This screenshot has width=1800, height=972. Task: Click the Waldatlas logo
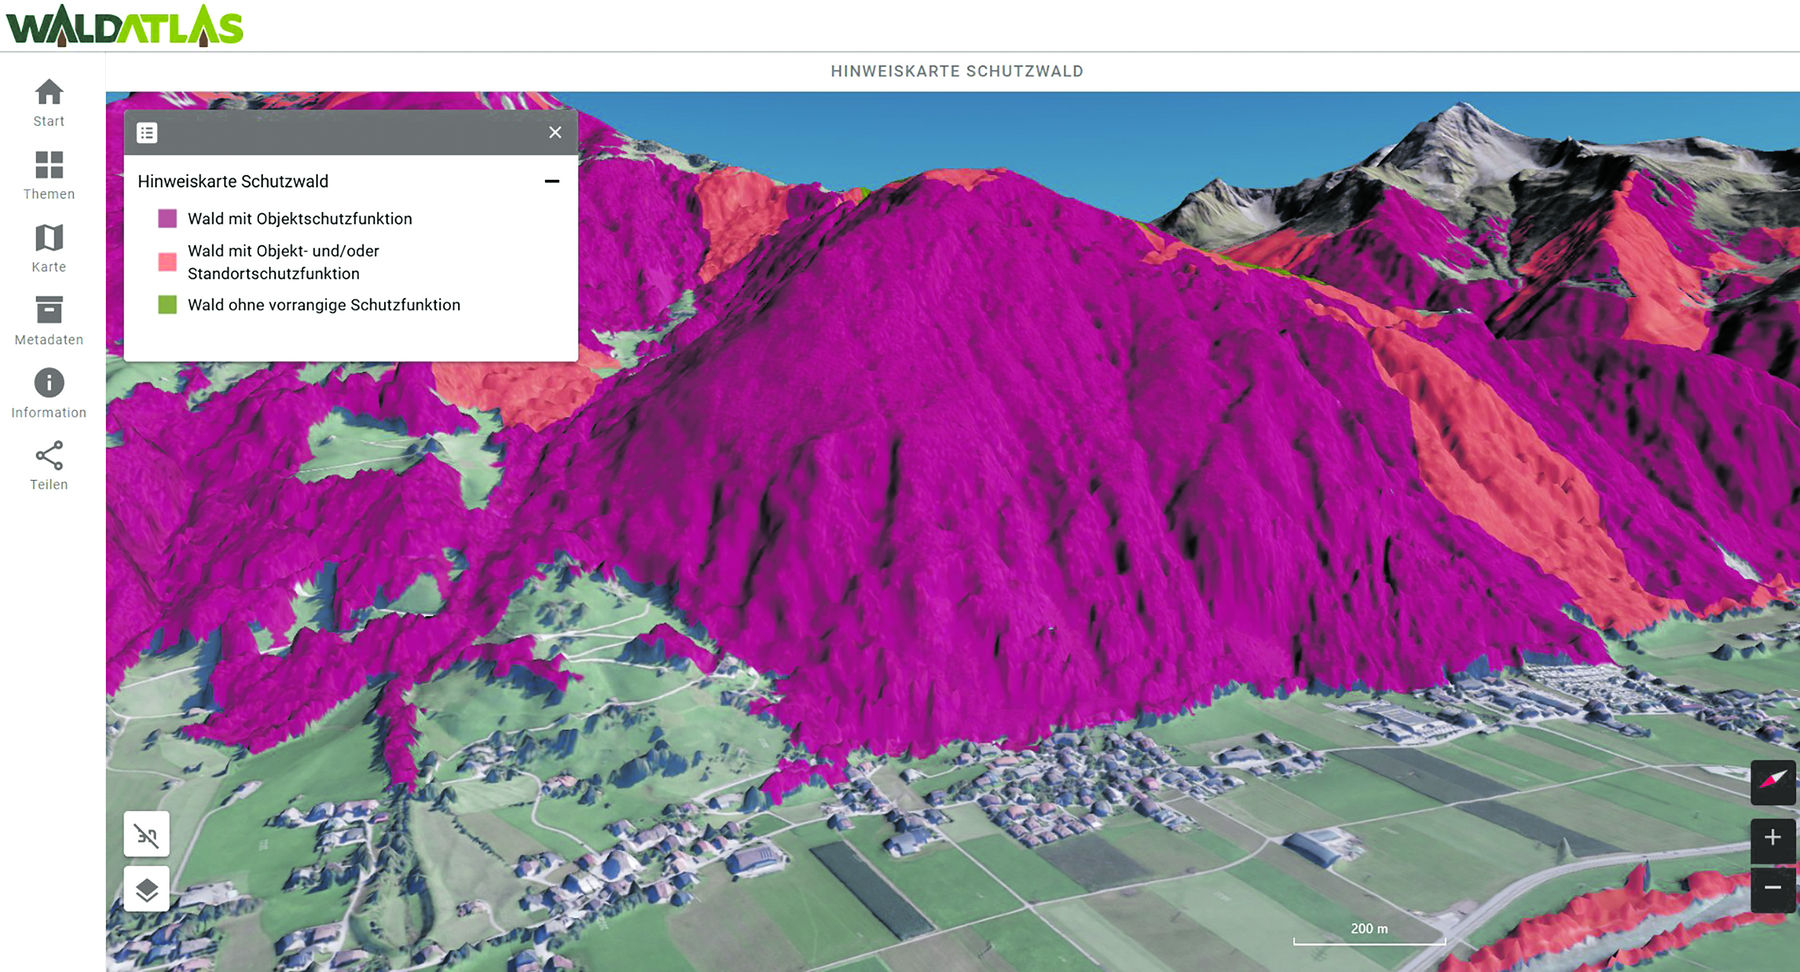[125, 26]
